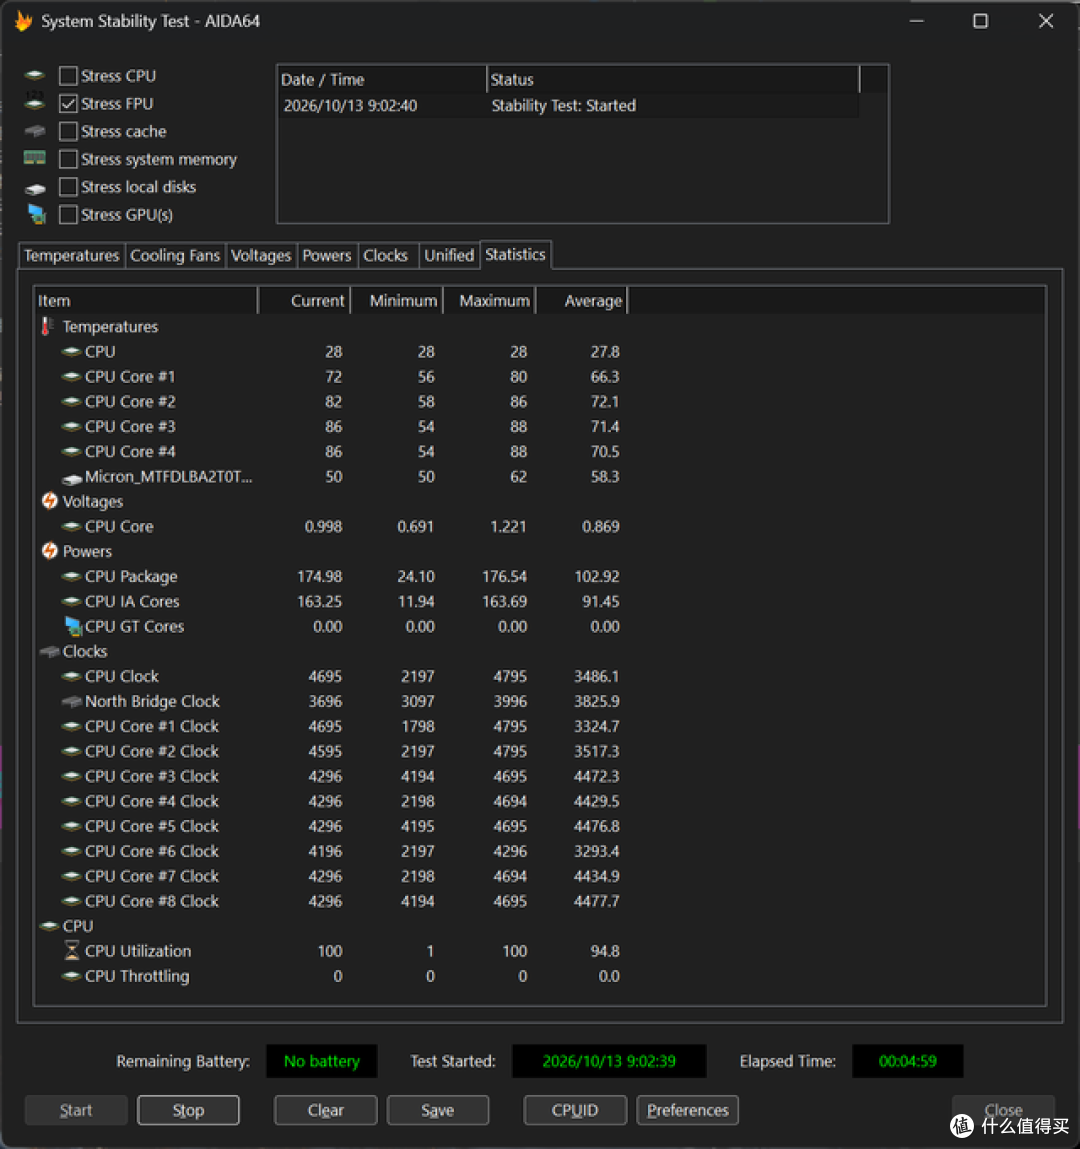Screen dimensions: 1080x1149
Task: Click the Average column header
Action: pos(582,301)
